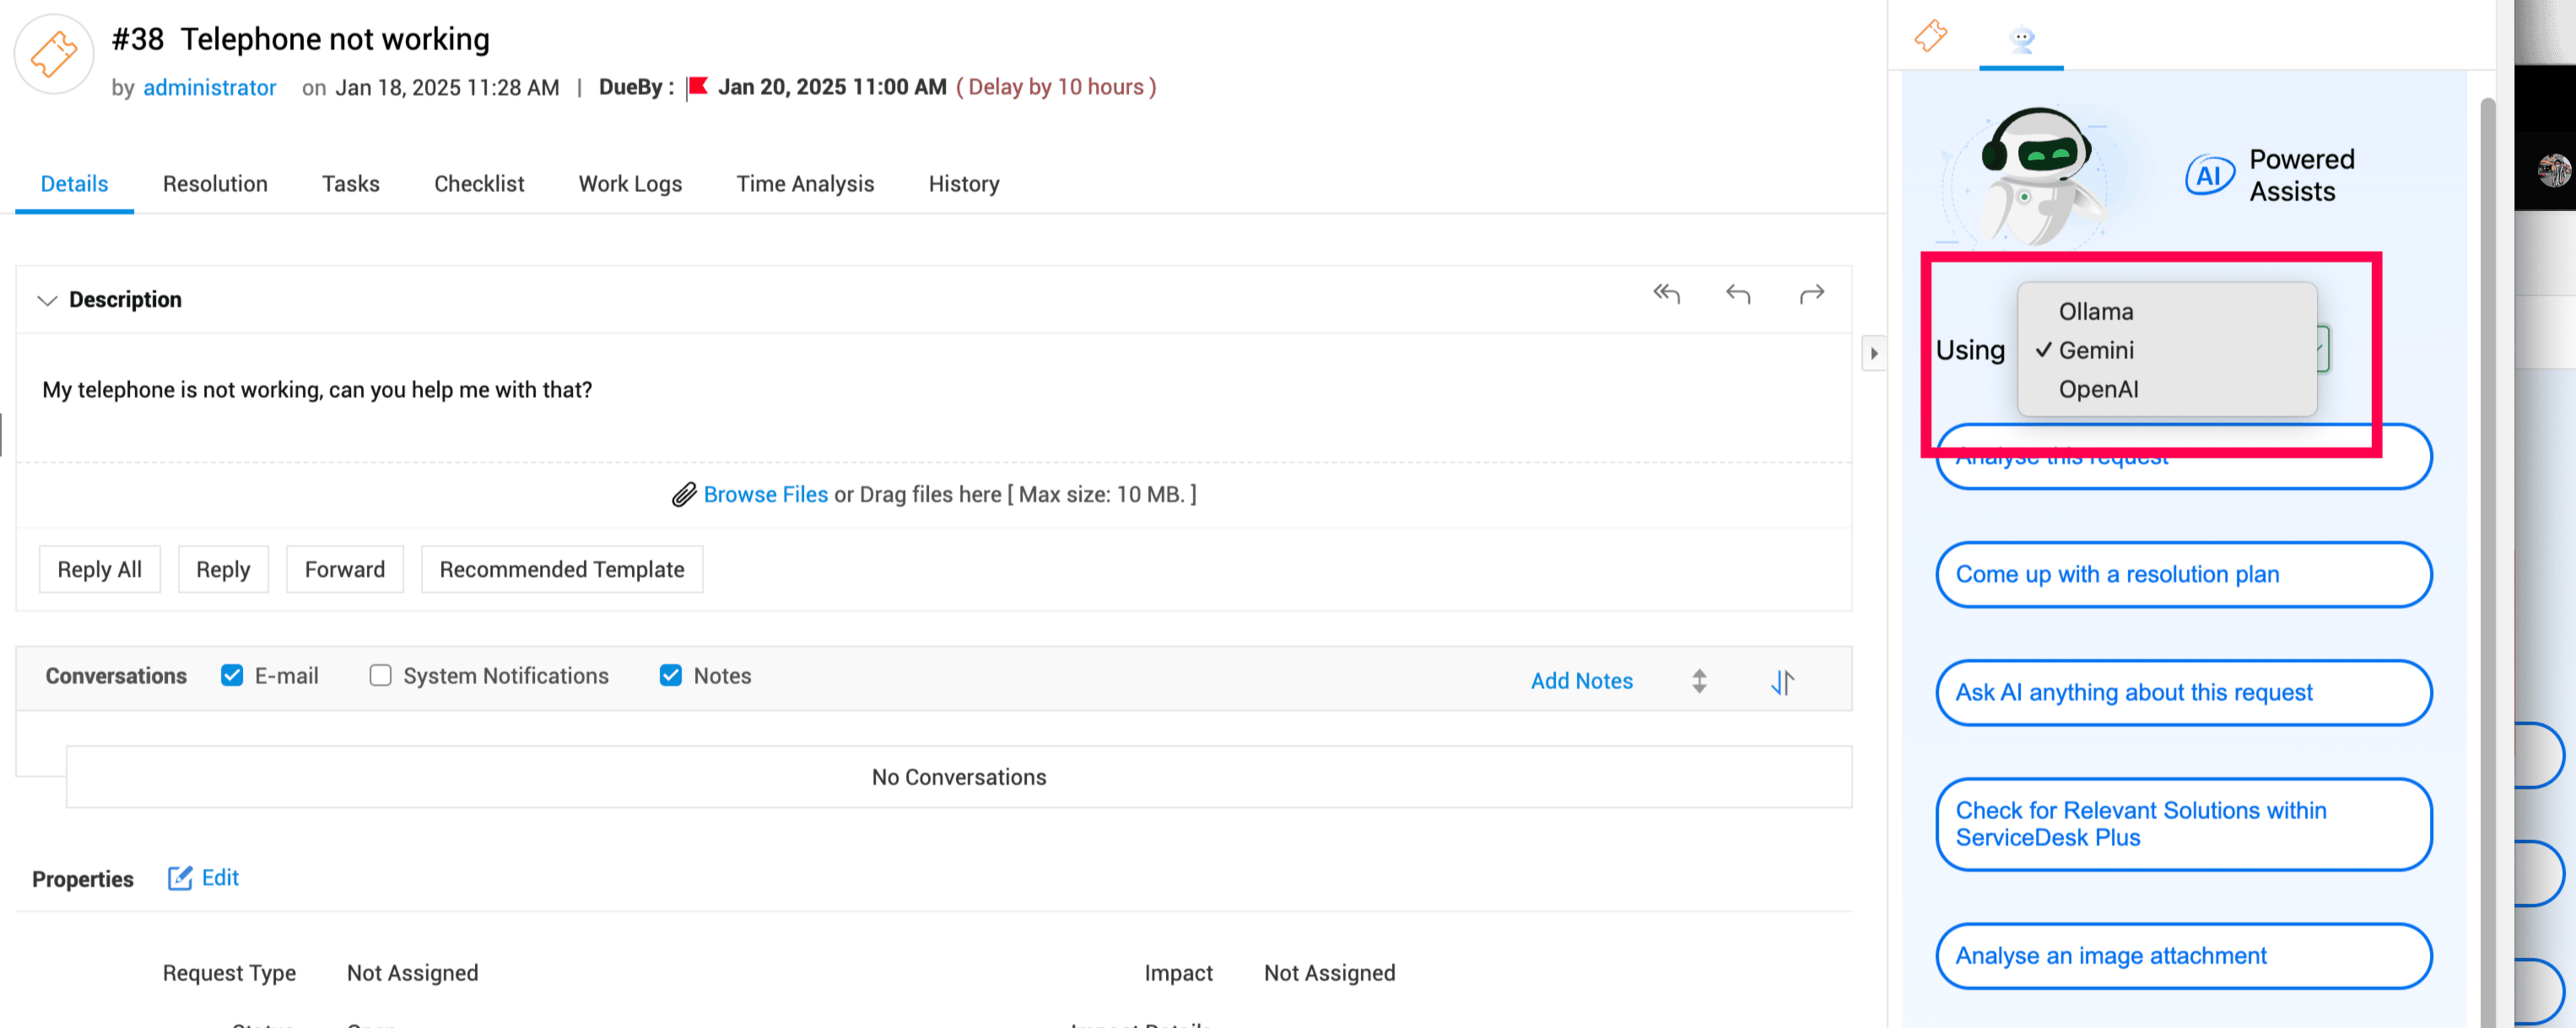Click the Edit link beside Properties
This screenshot has height=1028, width=2576.
(220, 878)
